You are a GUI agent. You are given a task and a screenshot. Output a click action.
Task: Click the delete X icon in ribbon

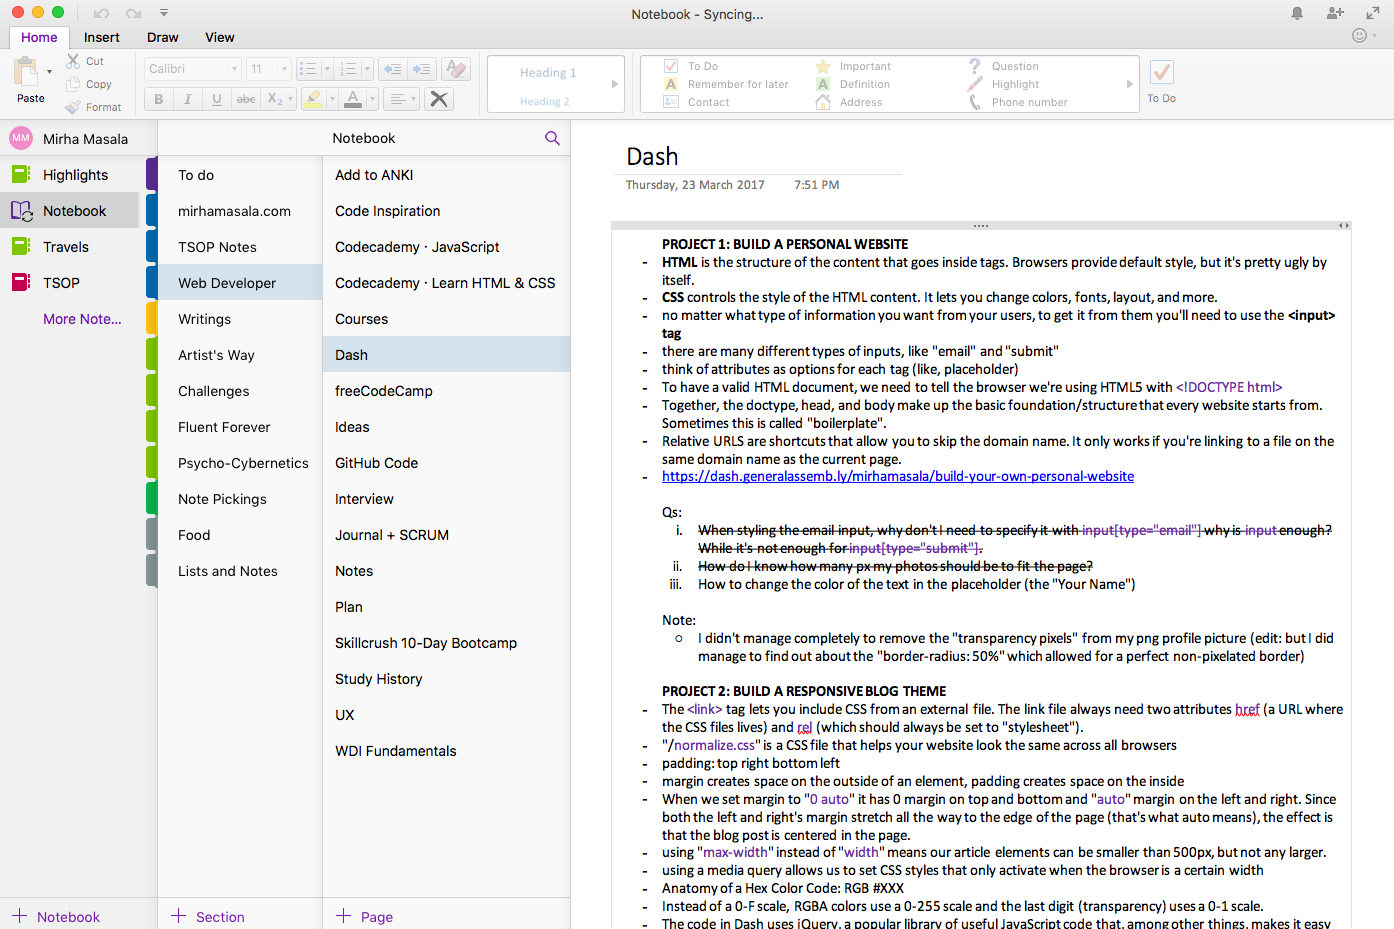[438, 99]
